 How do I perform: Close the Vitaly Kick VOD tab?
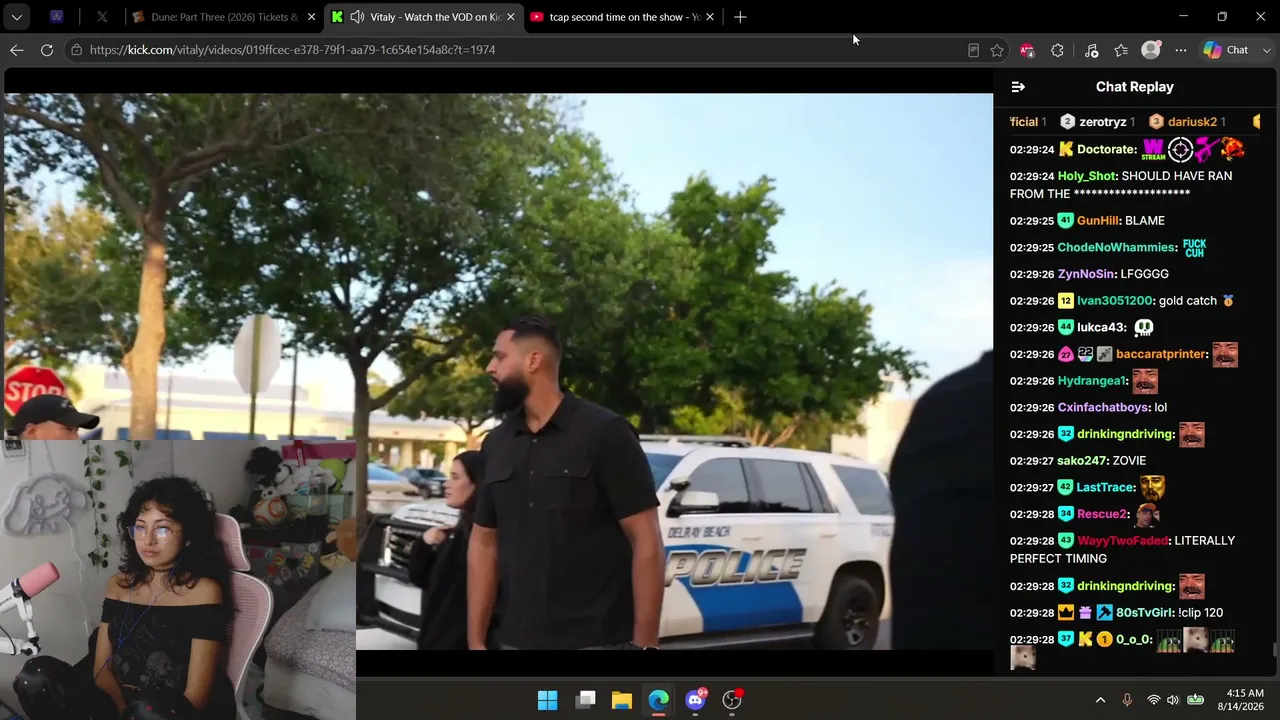coord(510,17)
